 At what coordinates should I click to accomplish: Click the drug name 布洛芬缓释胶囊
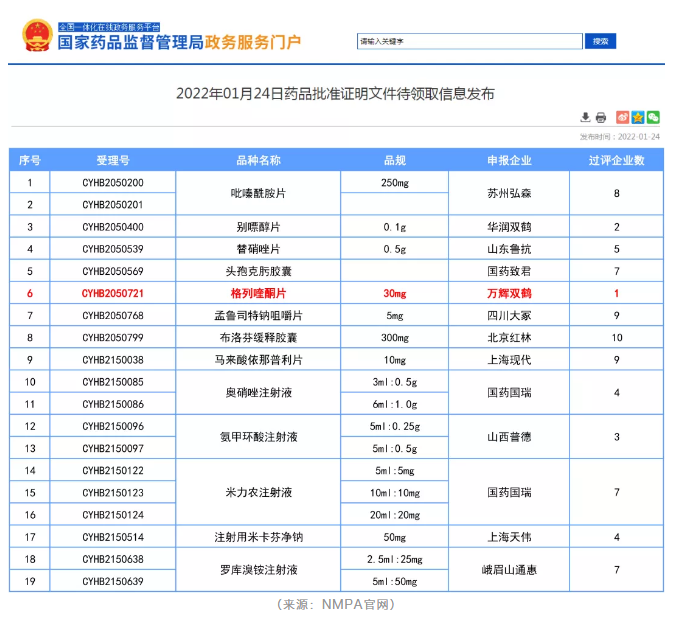click(258, 338)
